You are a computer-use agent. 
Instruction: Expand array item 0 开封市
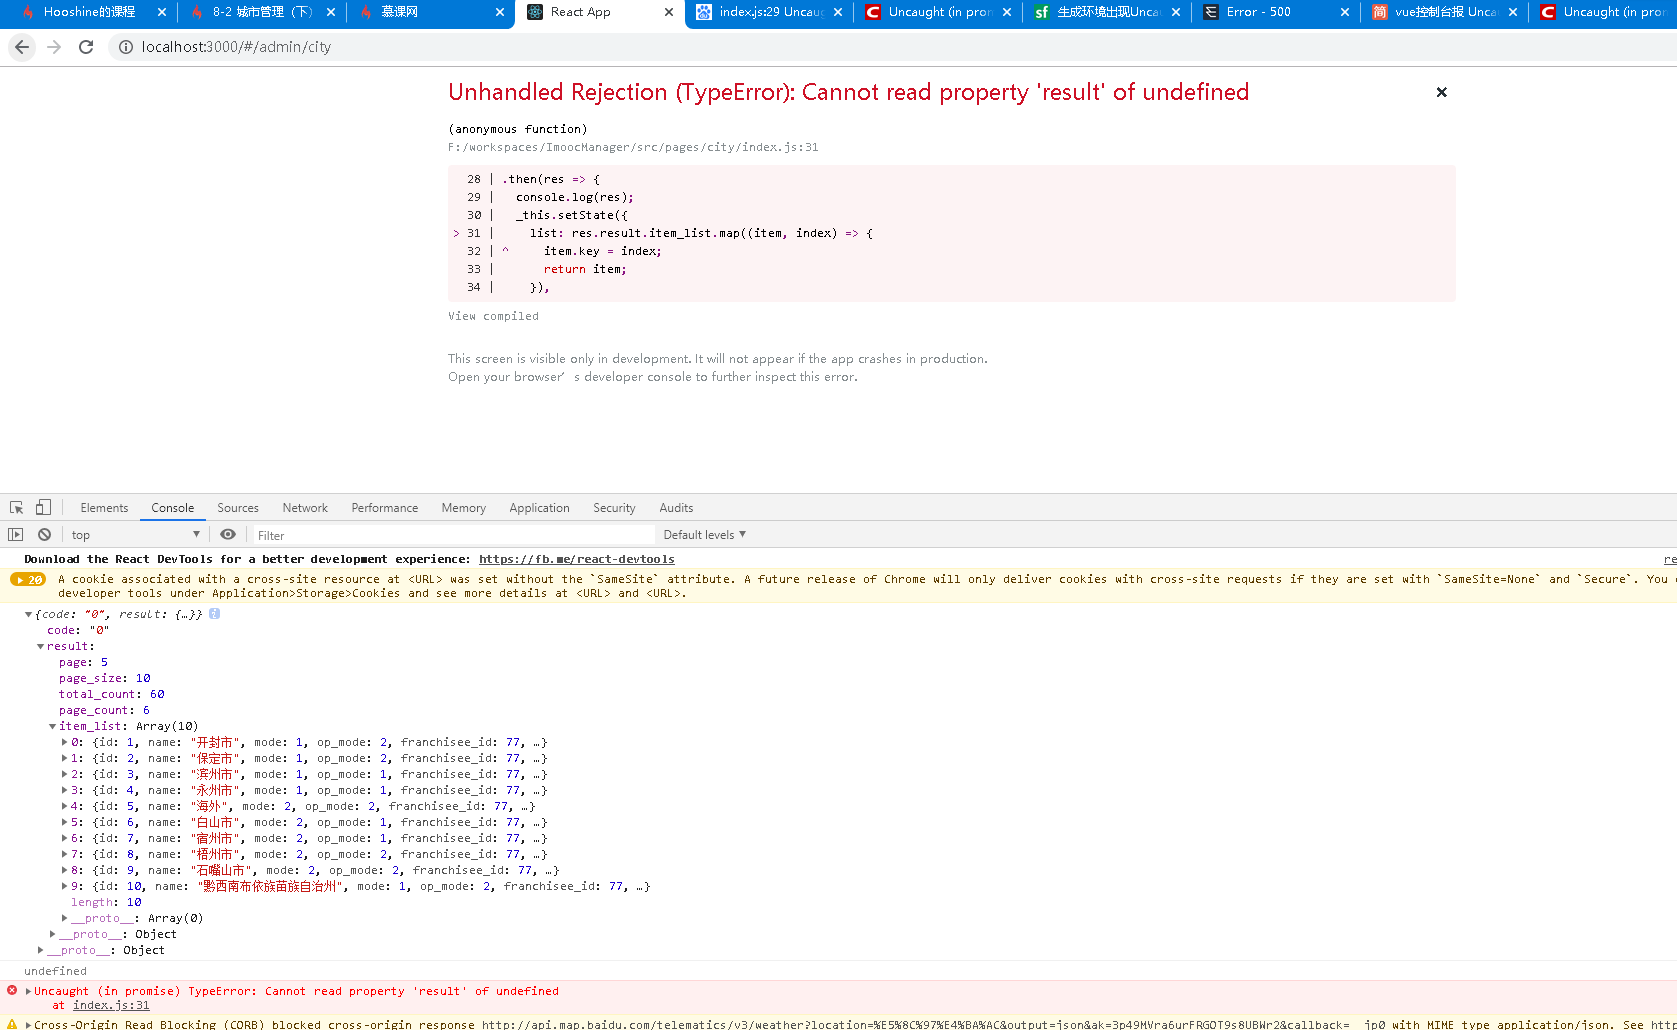65,743
